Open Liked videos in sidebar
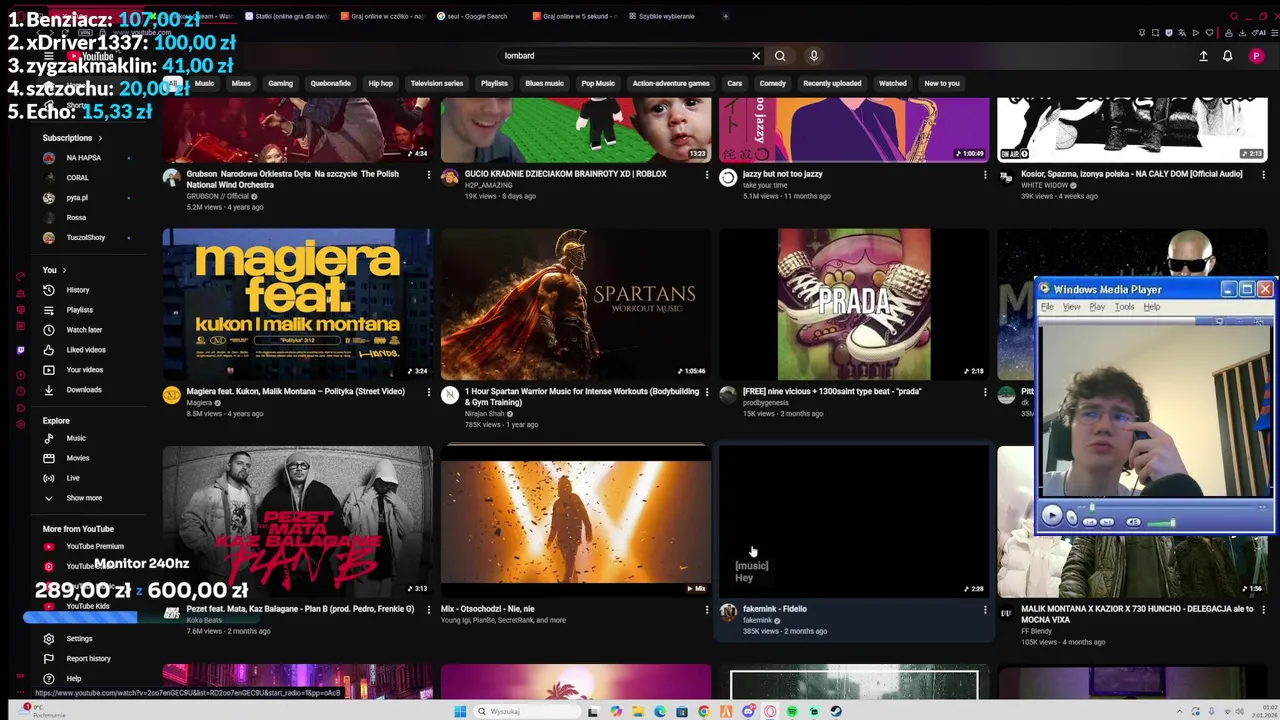Viewport: 1280px width, 720px height. (85, 350)
